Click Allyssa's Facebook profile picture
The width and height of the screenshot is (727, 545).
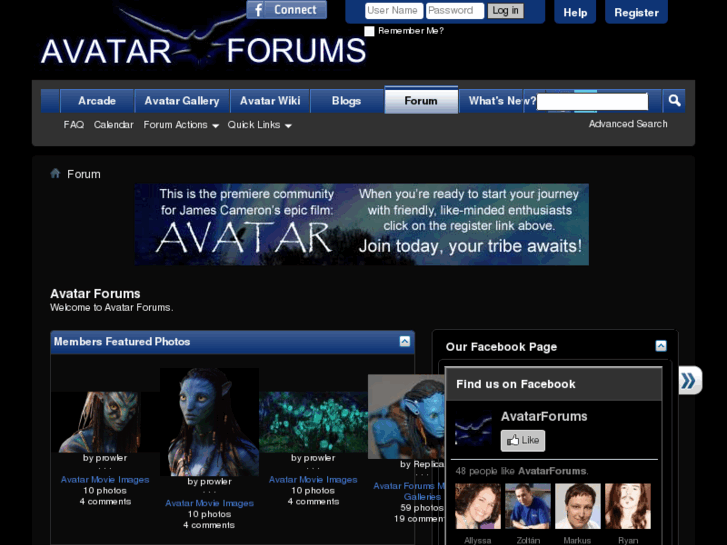478,506
